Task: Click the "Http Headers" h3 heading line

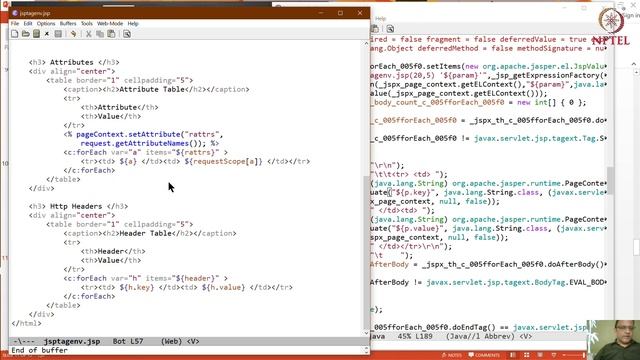Action: pos(78,206)
